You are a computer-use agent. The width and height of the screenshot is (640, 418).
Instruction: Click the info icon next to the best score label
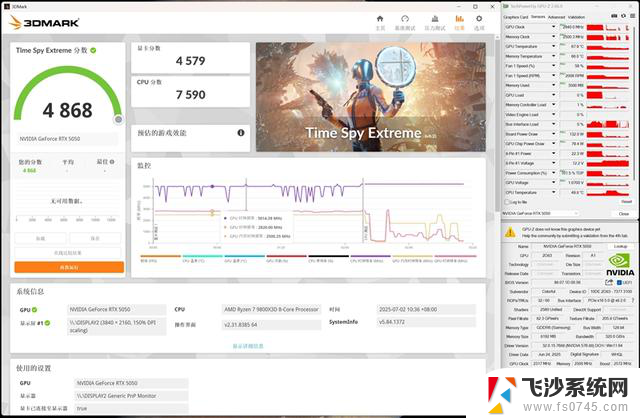tap(112, 162)
